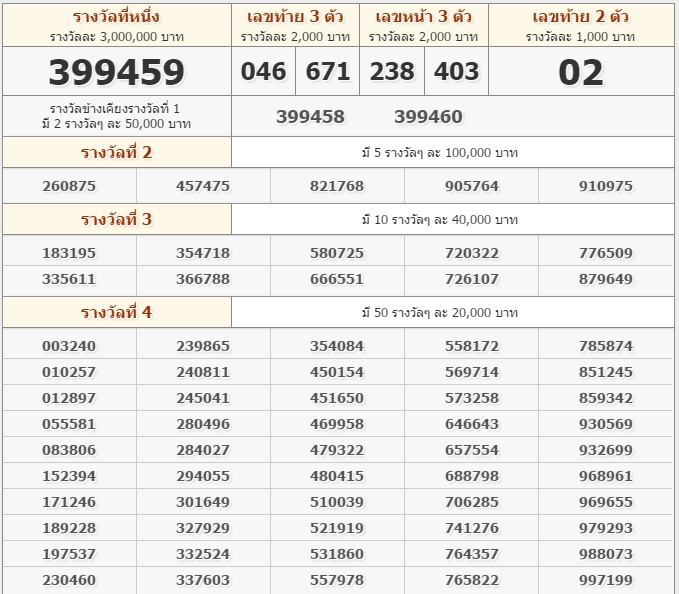Viewport: 679px width, 594px height.
Task: Select fourth prize number 354084
Action: [337, 346]
